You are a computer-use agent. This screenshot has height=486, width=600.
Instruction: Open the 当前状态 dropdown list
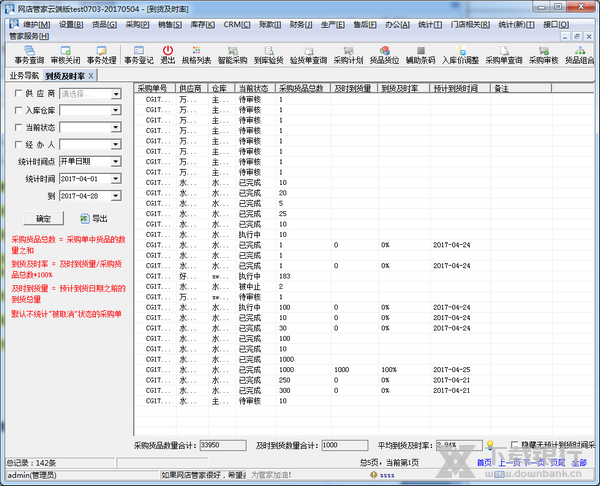[116, 127]
